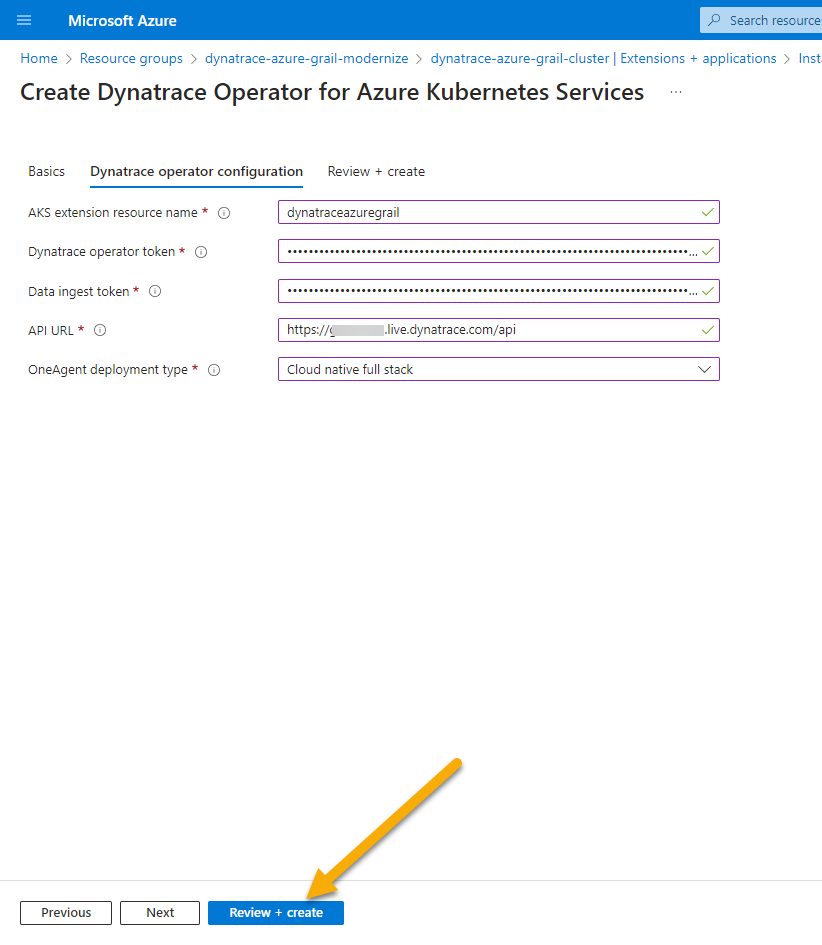Click info icon beside Dynatrace operator token
This screenshot has width=822, height=945.
(201, 252)
